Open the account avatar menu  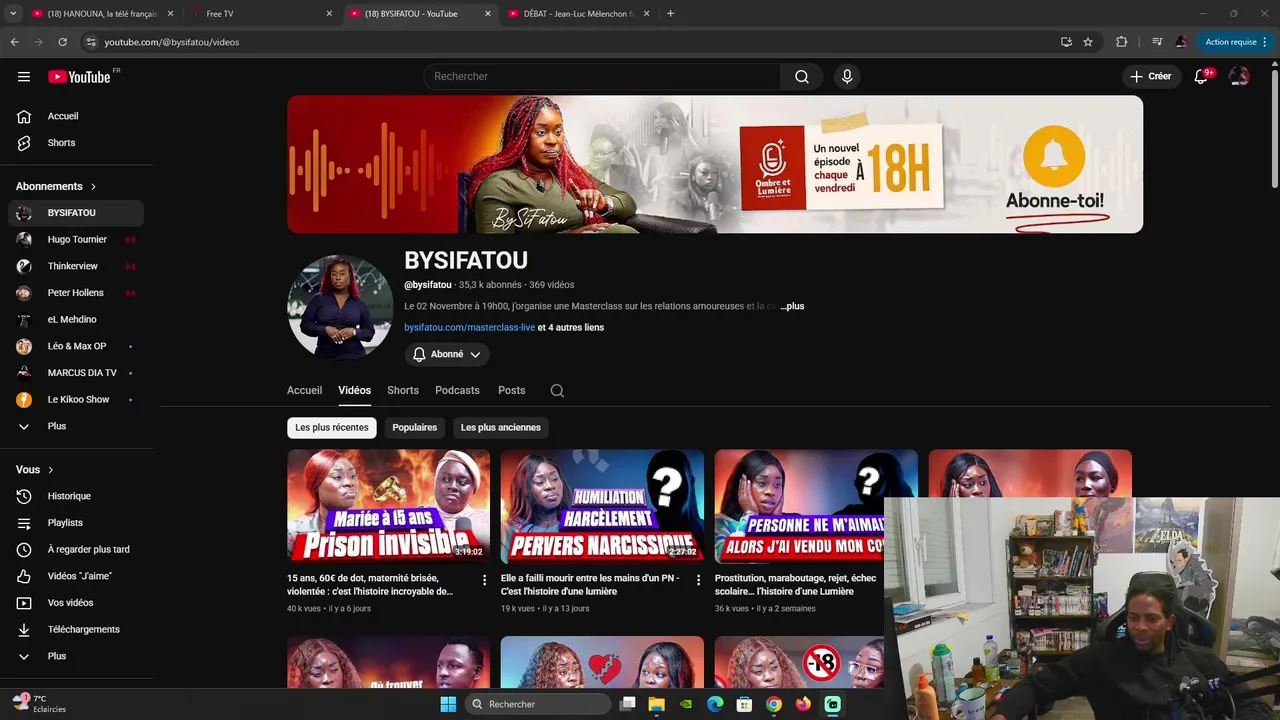(x=1239, y=77)
